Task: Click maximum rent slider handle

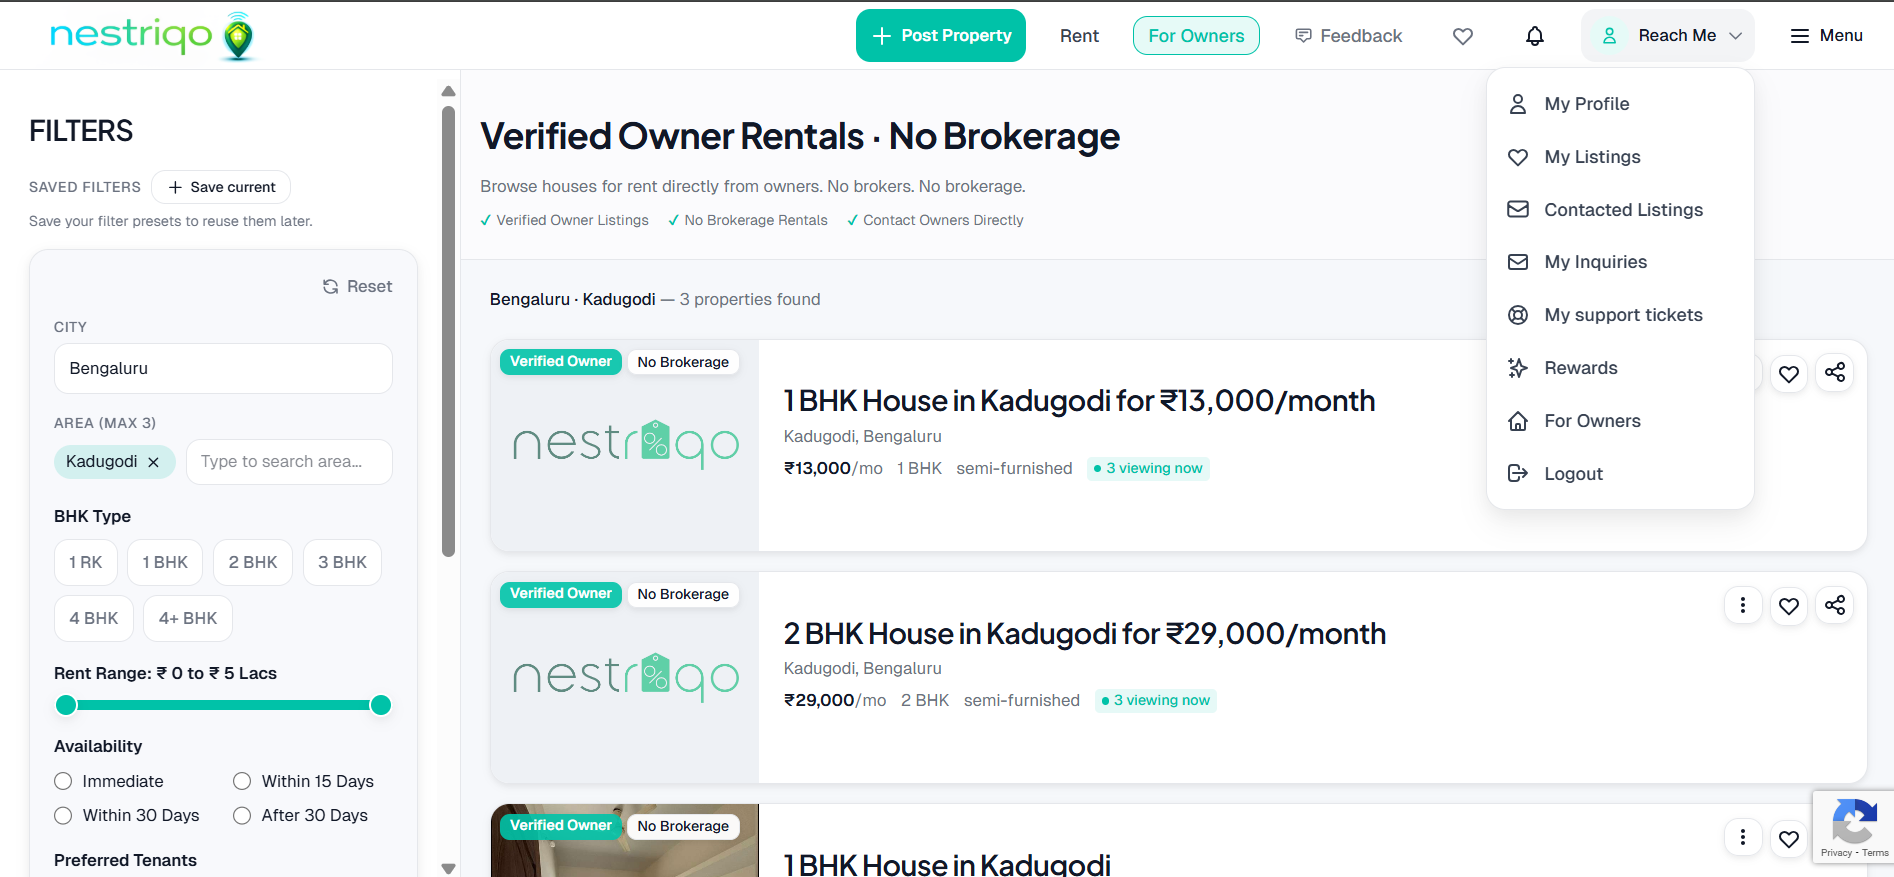Action: (x=381, y=705)
